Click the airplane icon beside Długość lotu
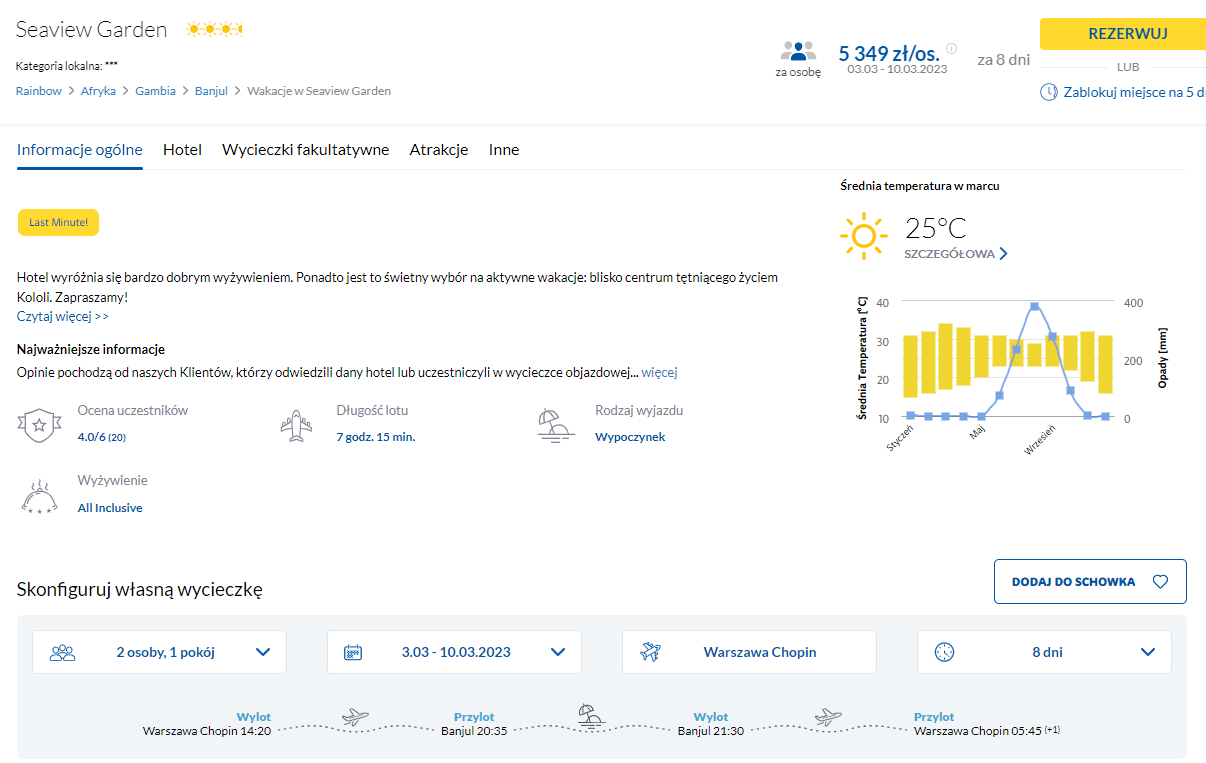The width and height of the screenshot is (1206, 763). pyautogui.click(x=294, y=426)
